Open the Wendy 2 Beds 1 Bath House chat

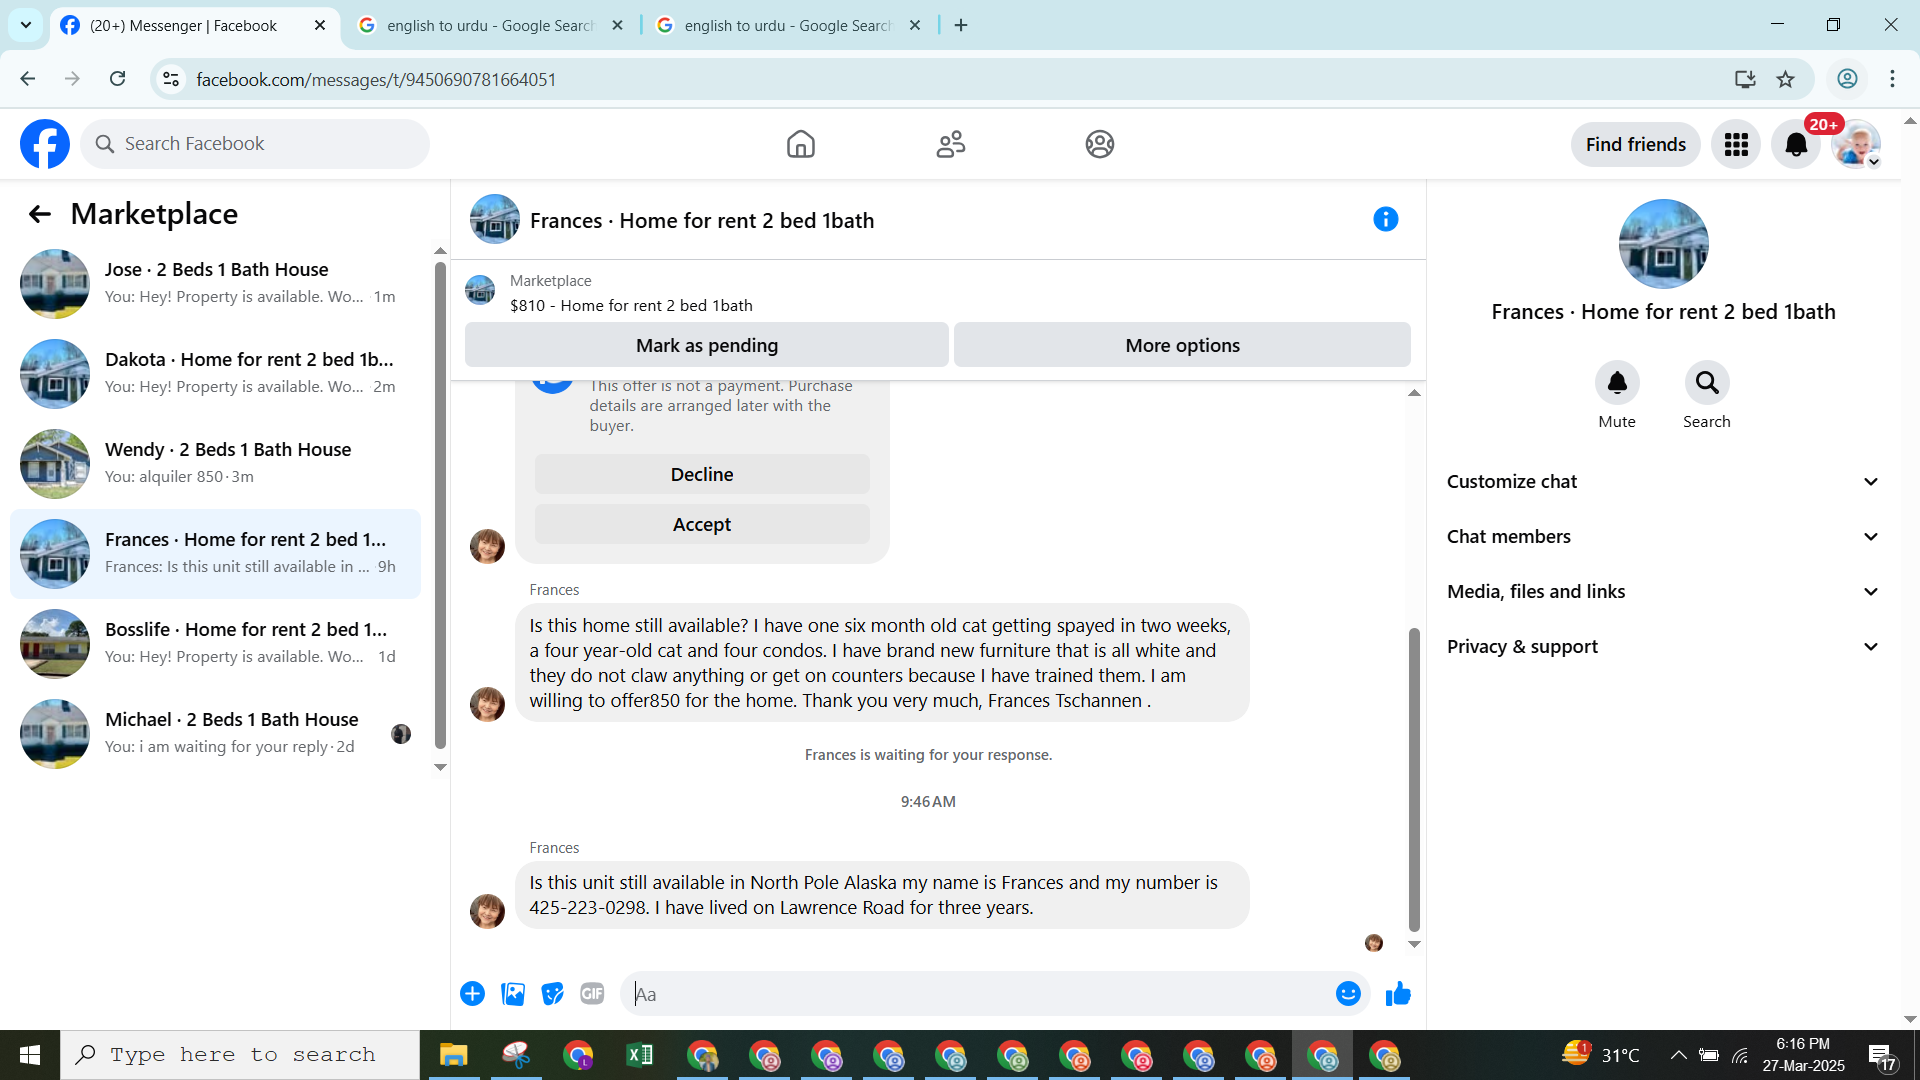click(215, 463)
